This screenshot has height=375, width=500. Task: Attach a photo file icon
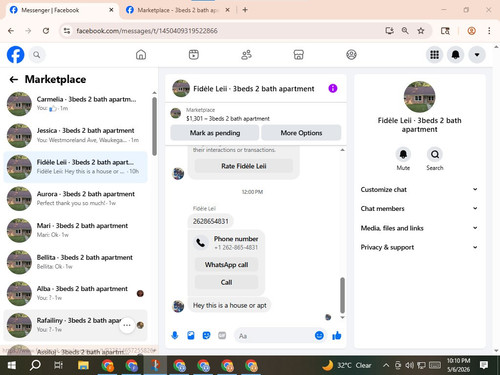coord(191,335)
